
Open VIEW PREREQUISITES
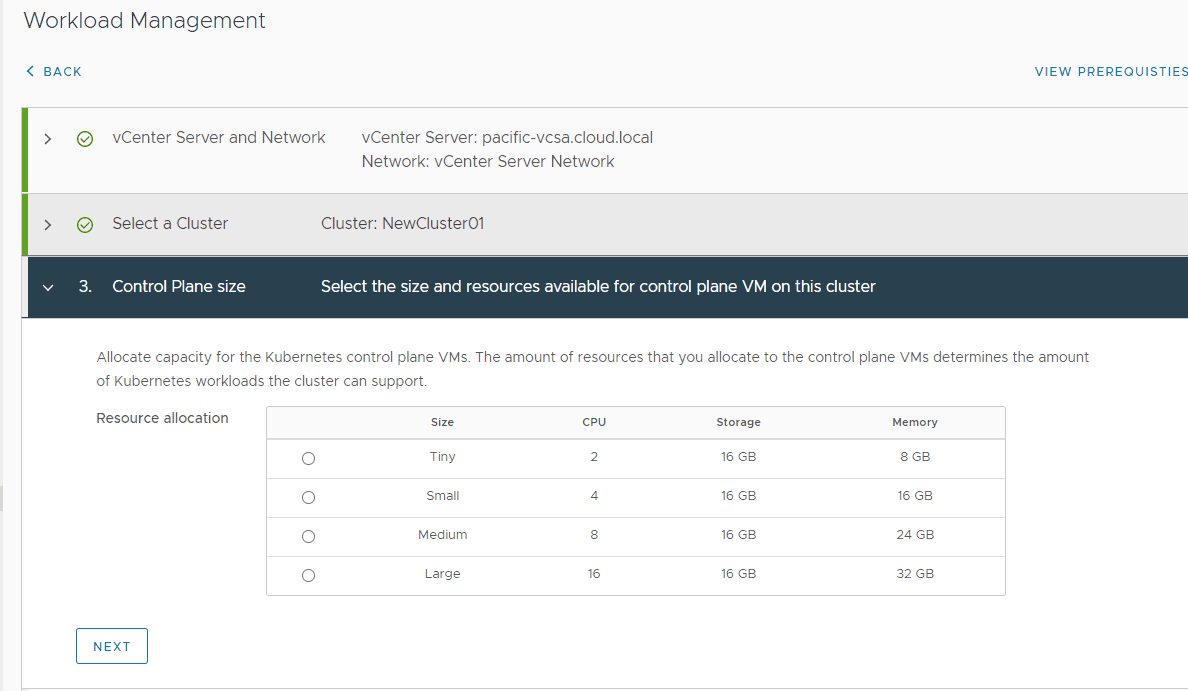[x=1110, y=71]
